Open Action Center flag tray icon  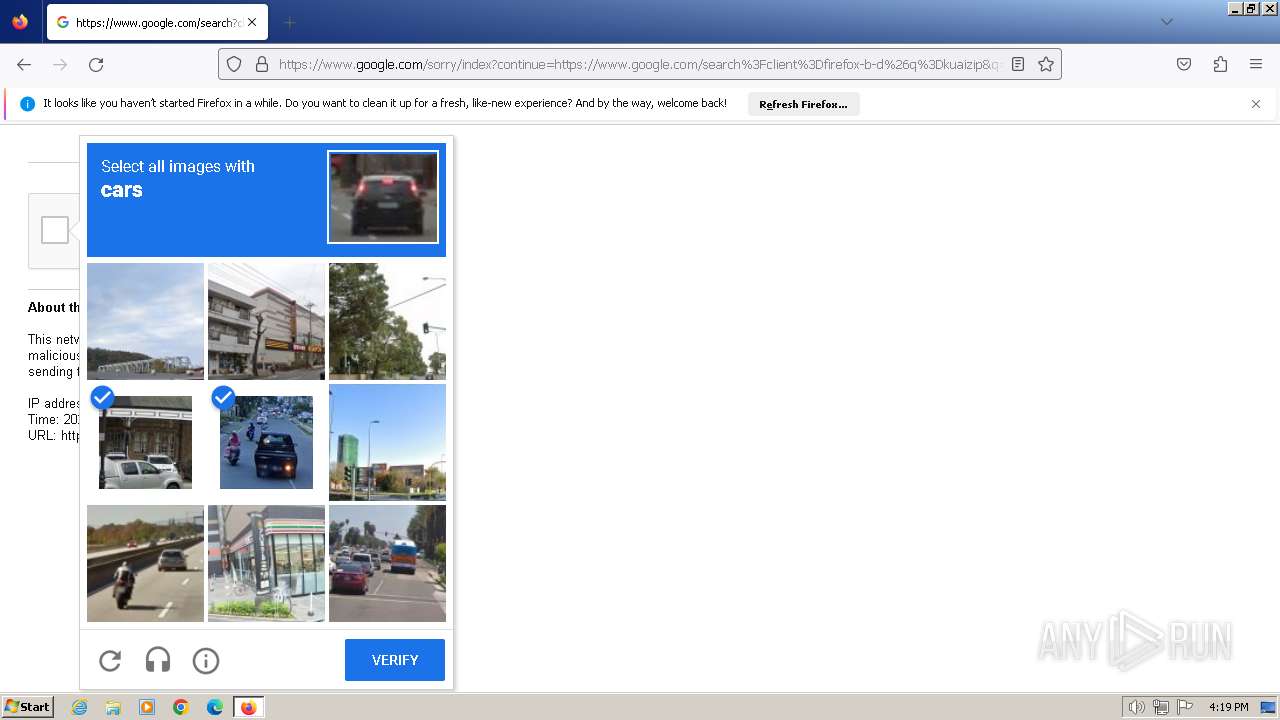click(x=1185, y=707)
